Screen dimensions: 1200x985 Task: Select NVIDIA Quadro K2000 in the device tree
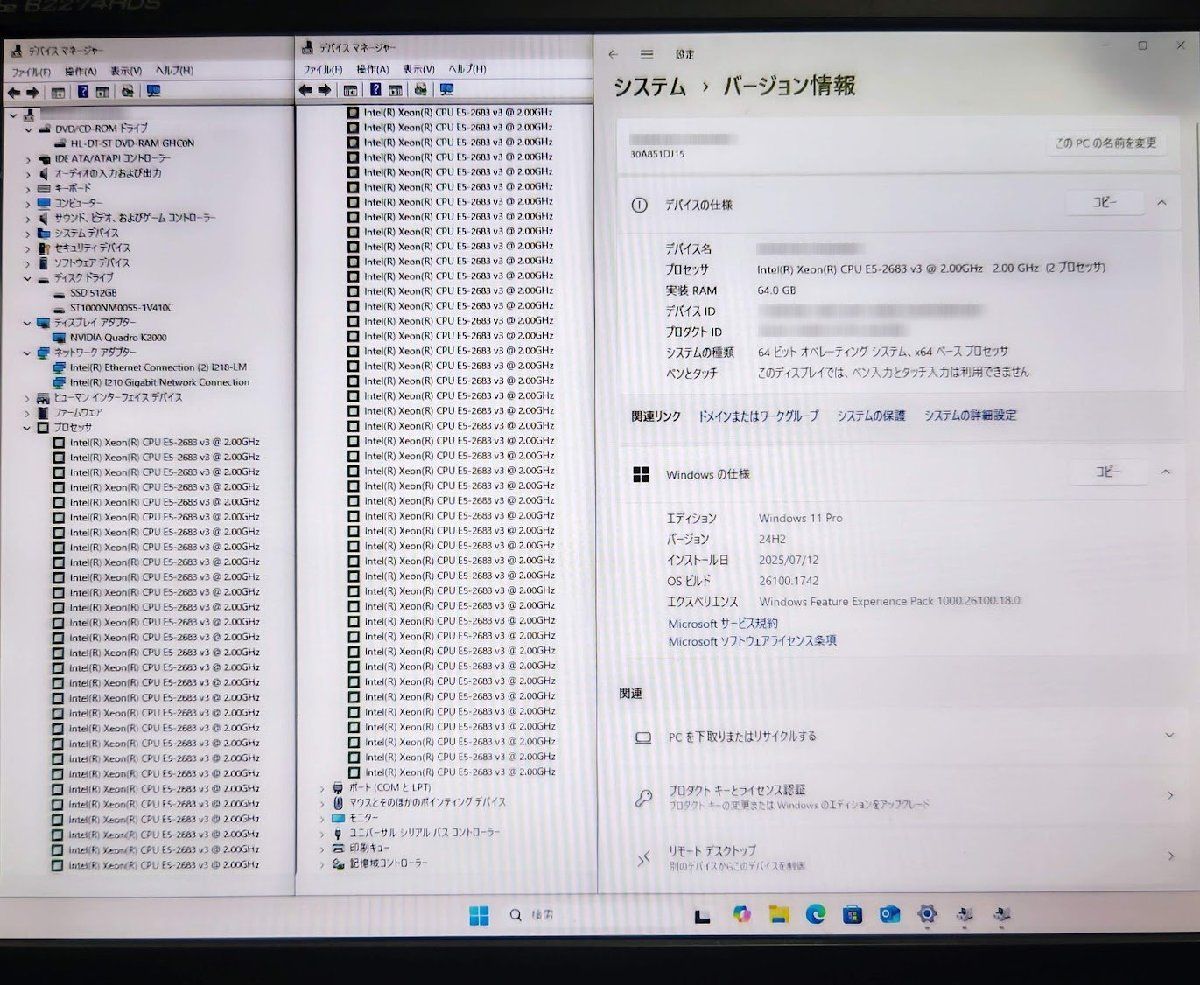click(117, 338)
